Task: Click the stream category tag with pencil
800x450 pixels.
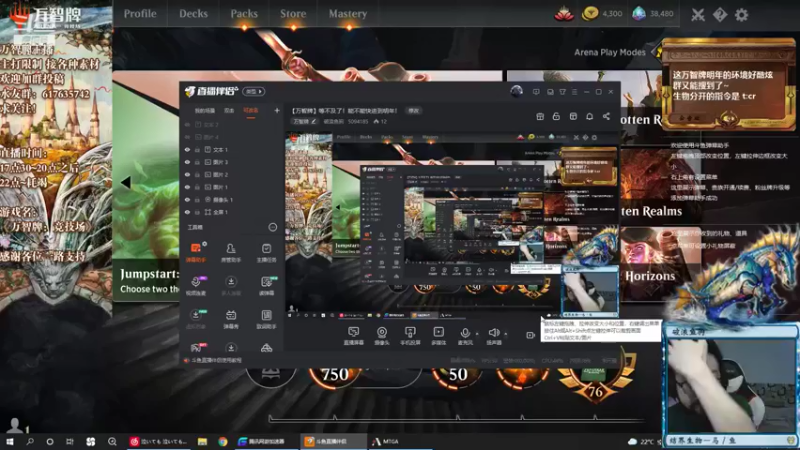Action: click(x=305, y=121)
